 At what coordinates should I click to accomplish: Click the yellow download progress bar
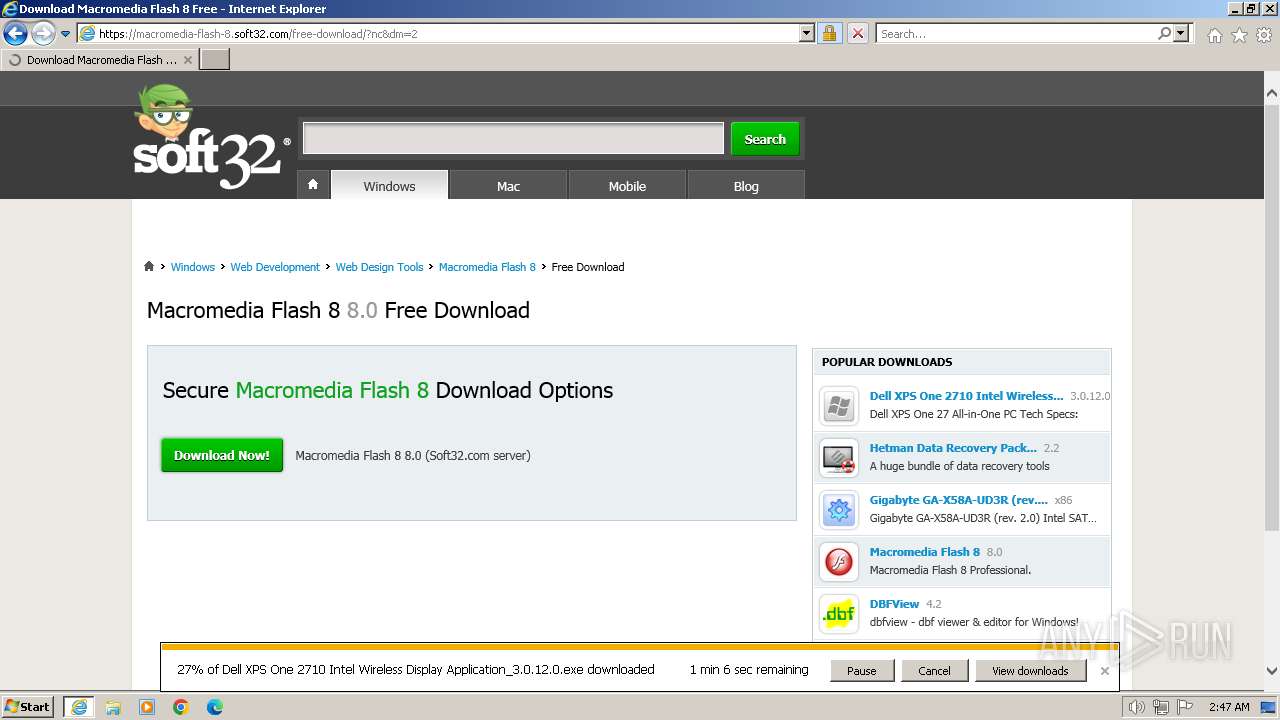click(x=639, y=647)
